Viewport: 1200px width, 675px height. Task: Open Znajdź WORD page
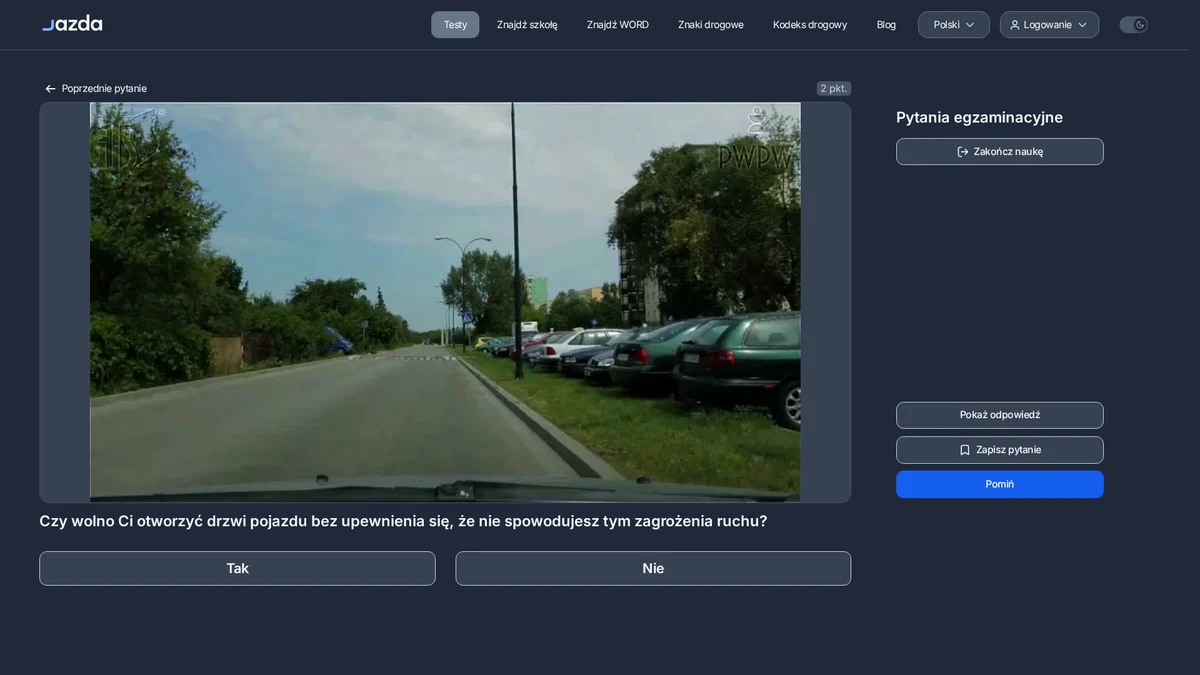[x=618, y=25]
